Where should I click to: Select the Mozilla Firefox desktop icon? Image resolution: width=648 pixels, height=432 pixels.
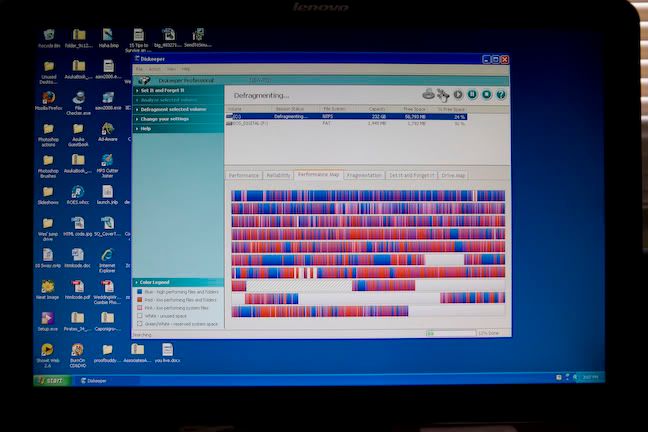pos(48,101)
